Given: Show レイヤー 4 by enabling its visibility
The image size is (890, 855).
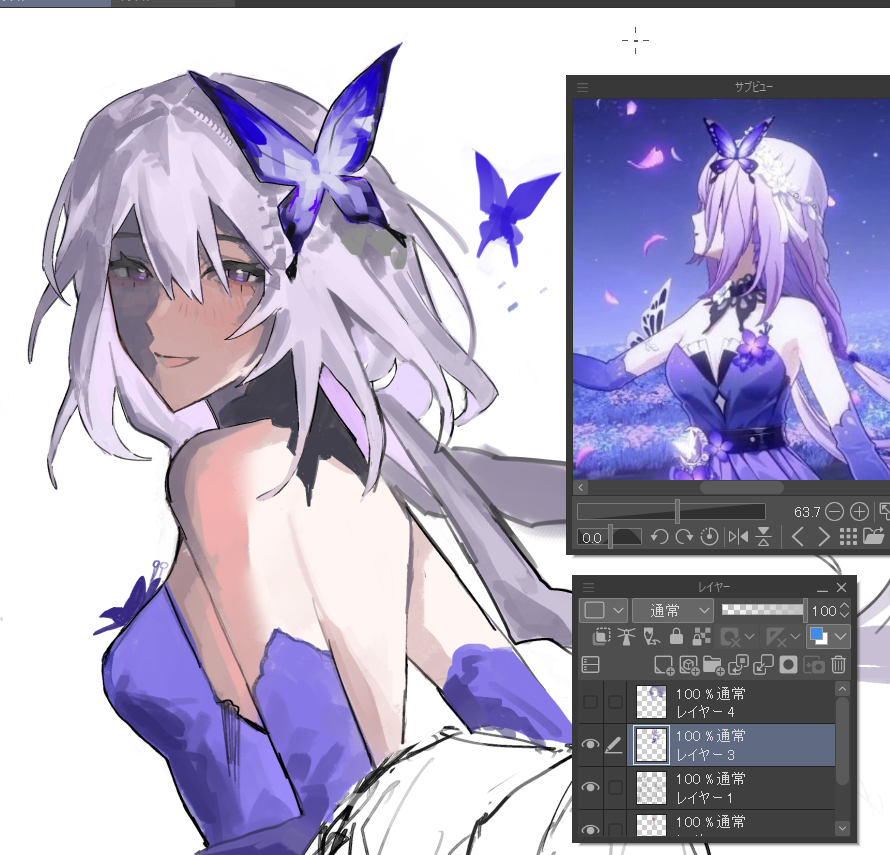Looking at the screenshot, I should click(x=590, y=701).
